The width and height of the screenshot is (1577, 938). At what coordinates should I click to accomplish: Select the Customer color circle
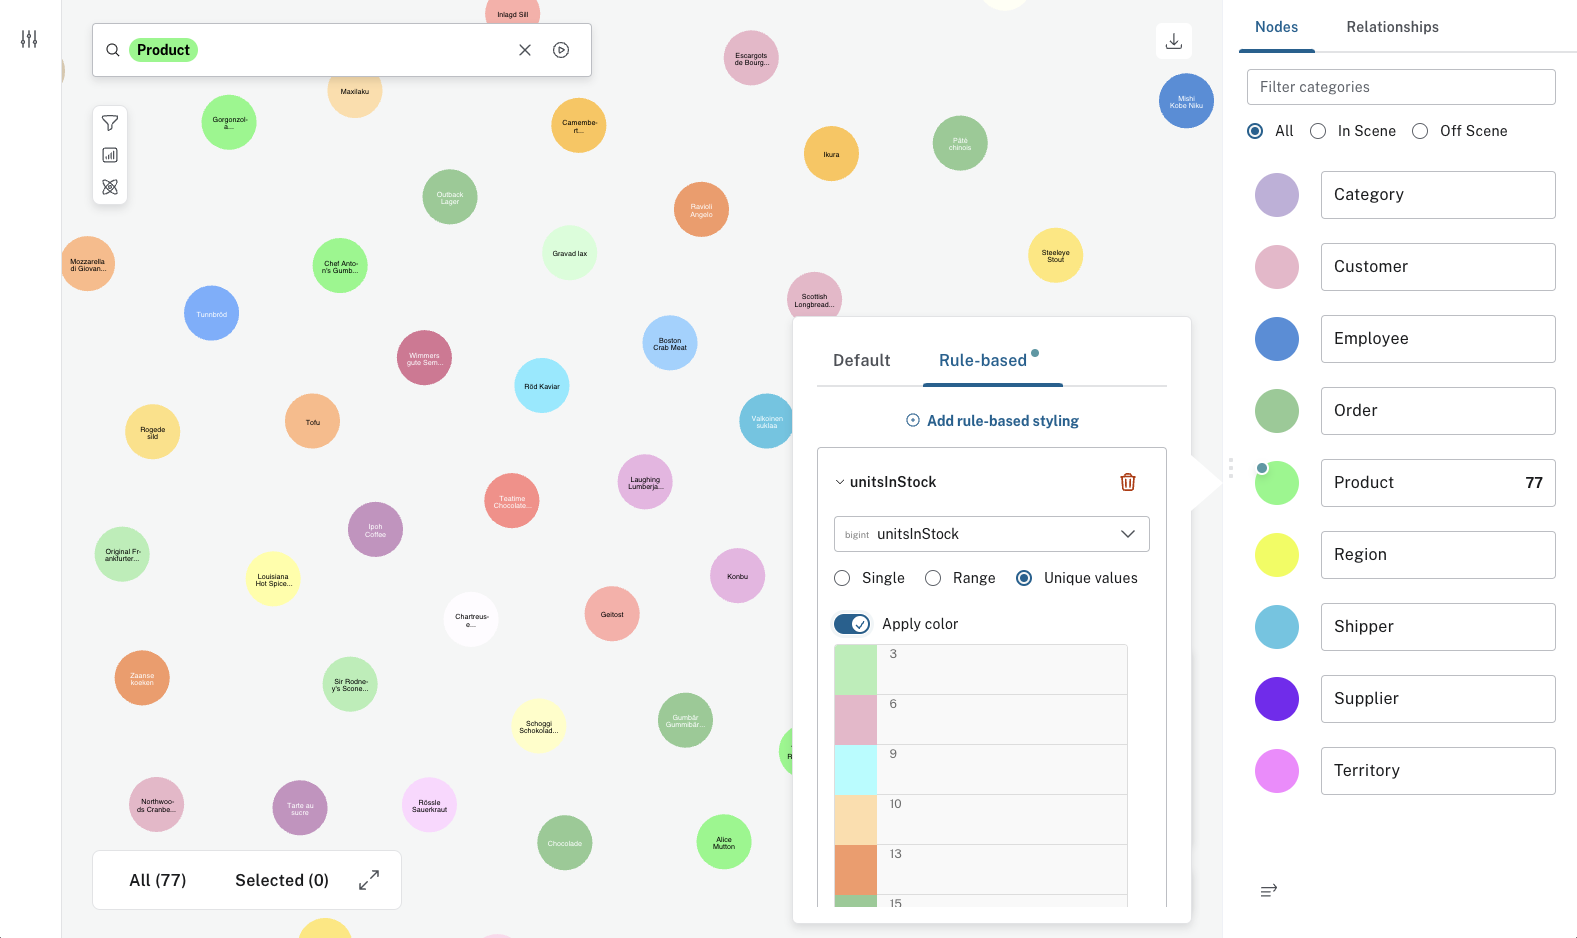pos(1277,267)
